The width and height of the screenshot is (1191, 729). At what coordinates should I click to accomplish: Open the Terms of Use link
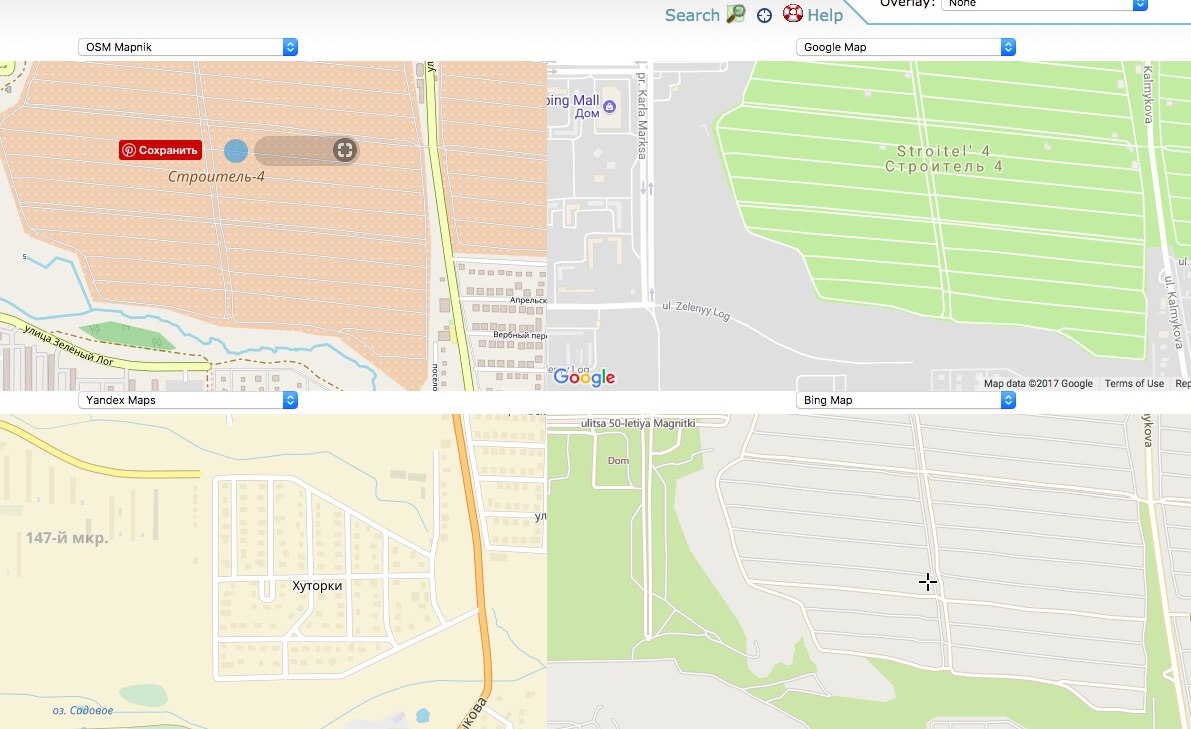pyautogui.click(x=1134, y=383)
